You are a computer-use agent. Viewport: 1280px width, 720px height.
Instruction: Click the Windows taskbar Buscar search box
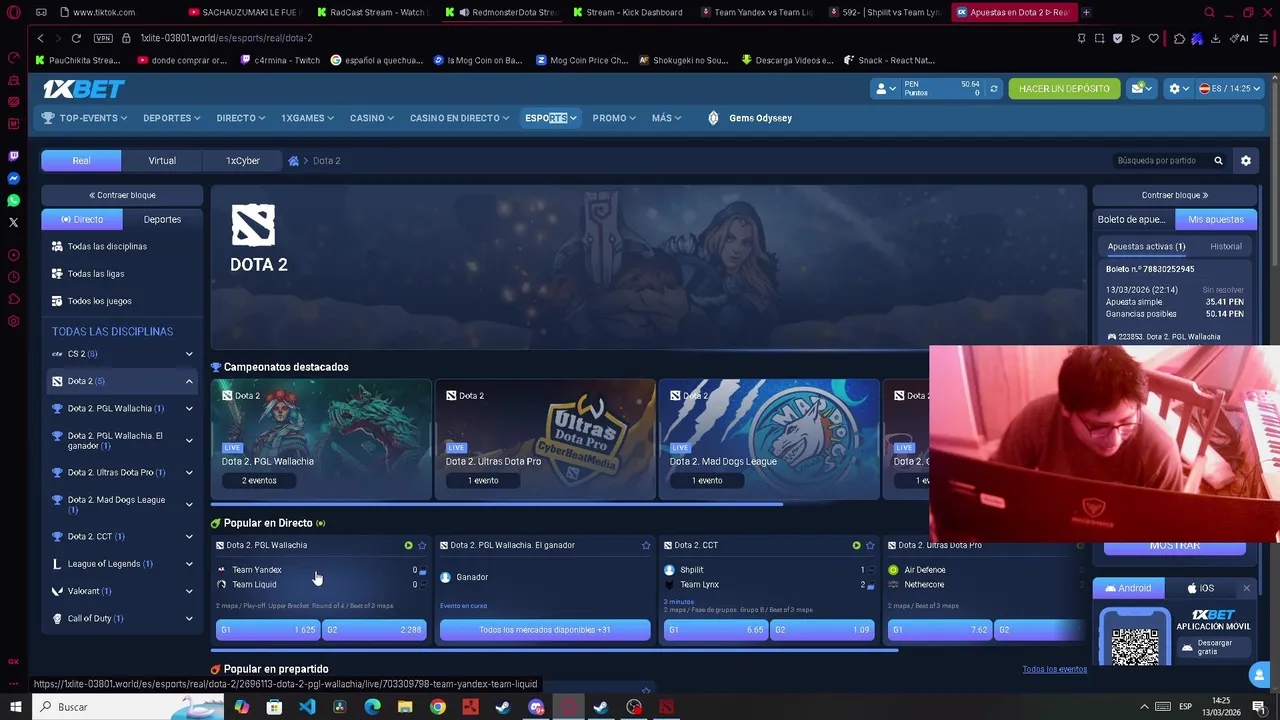coord(130,707)
